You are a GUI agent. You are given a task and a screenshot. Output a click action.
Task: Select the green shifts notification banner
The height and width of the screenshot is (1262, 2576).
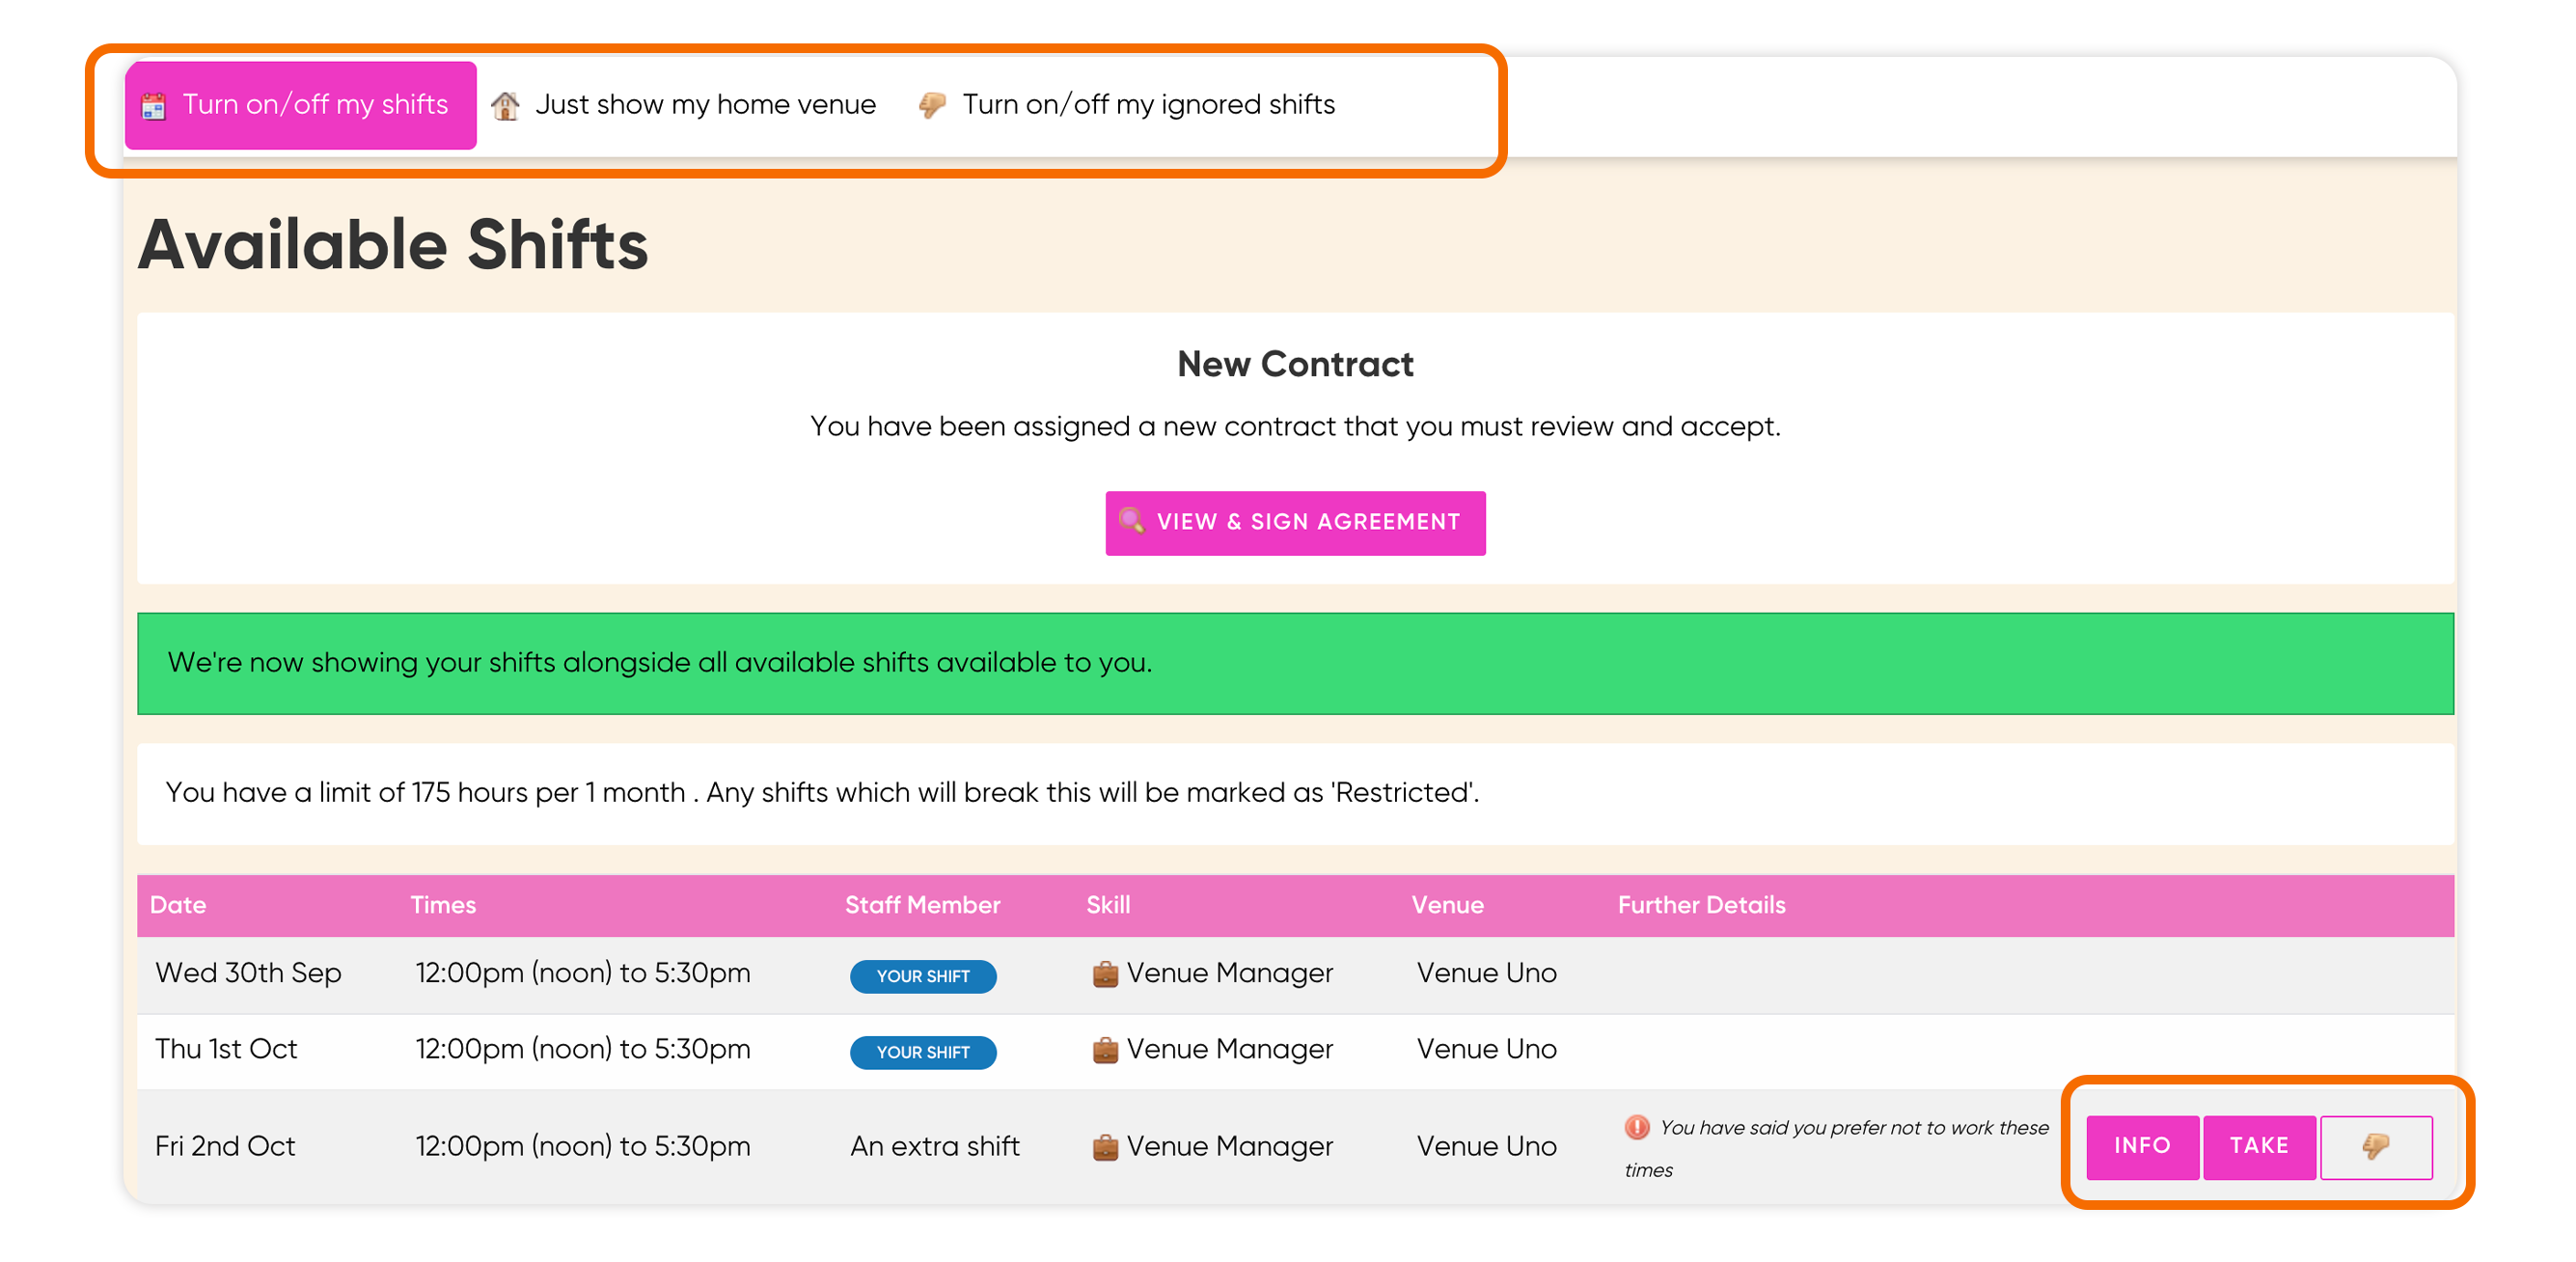point(1295,663)
